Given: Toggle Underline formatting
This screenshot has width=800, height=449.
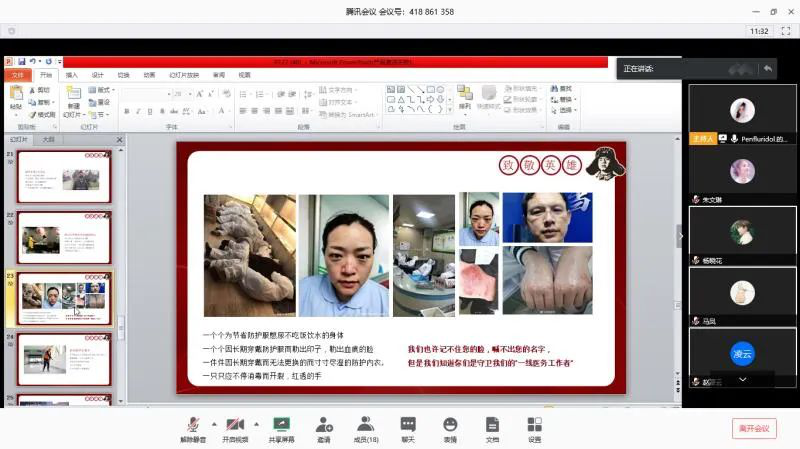Looking at the screenshot, I should [x=150, y=111].
